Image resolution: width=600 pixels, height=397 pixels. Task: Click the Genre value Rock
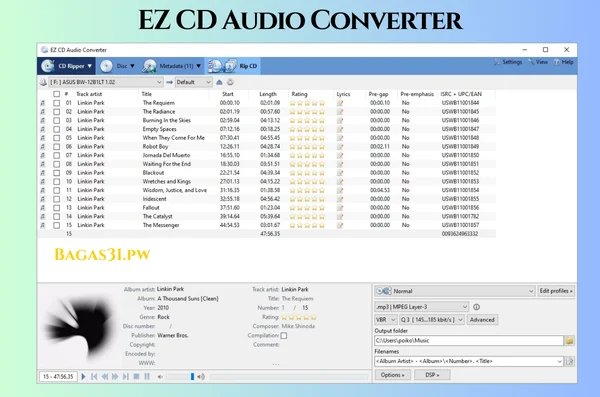point(163,317)
